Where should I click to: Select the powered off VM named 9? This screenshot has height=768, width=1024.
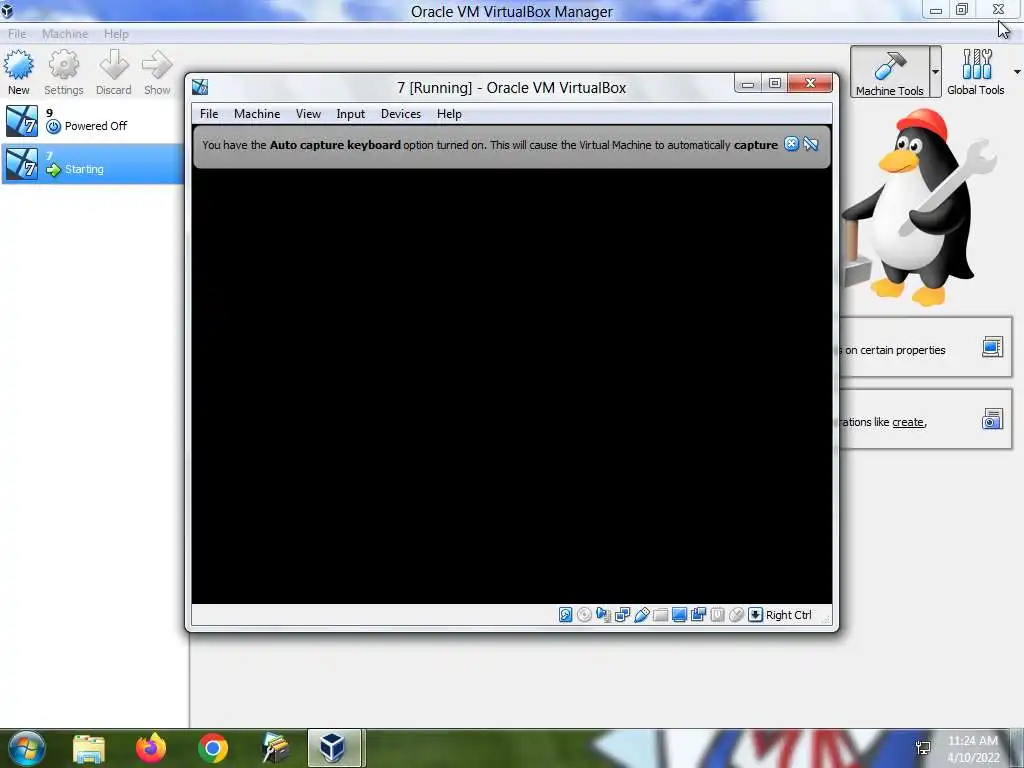92,121
